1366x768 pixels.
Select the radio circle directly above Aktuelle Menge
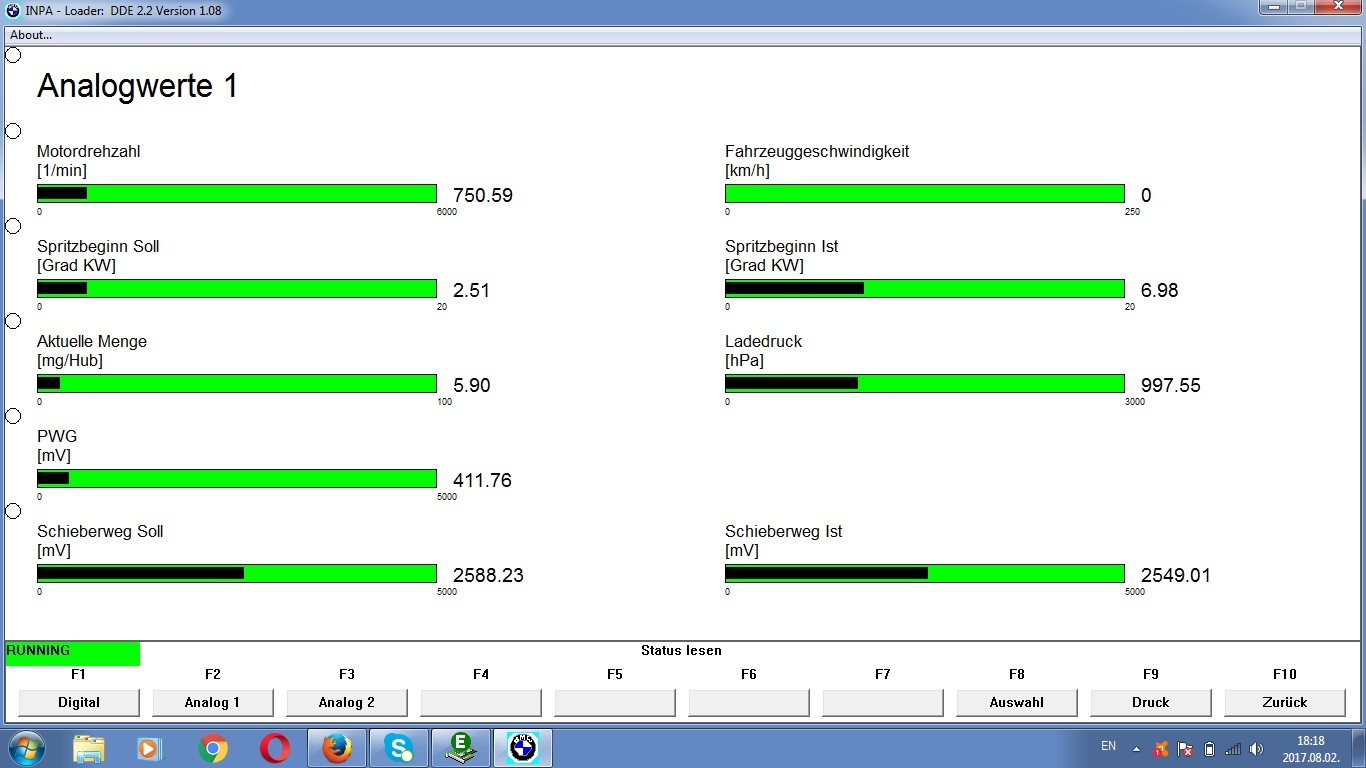click(13, 321)
